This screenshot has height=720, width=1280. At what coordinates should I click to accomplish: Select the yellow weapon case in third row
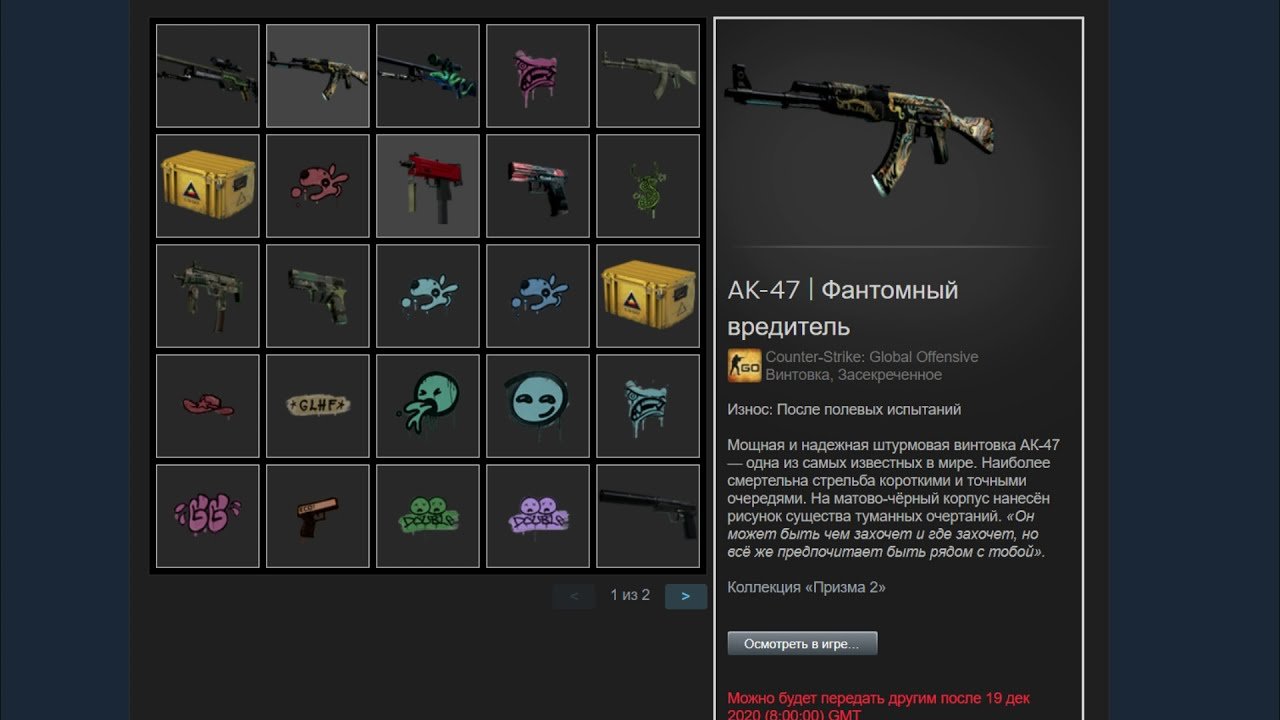pos(648,296)
